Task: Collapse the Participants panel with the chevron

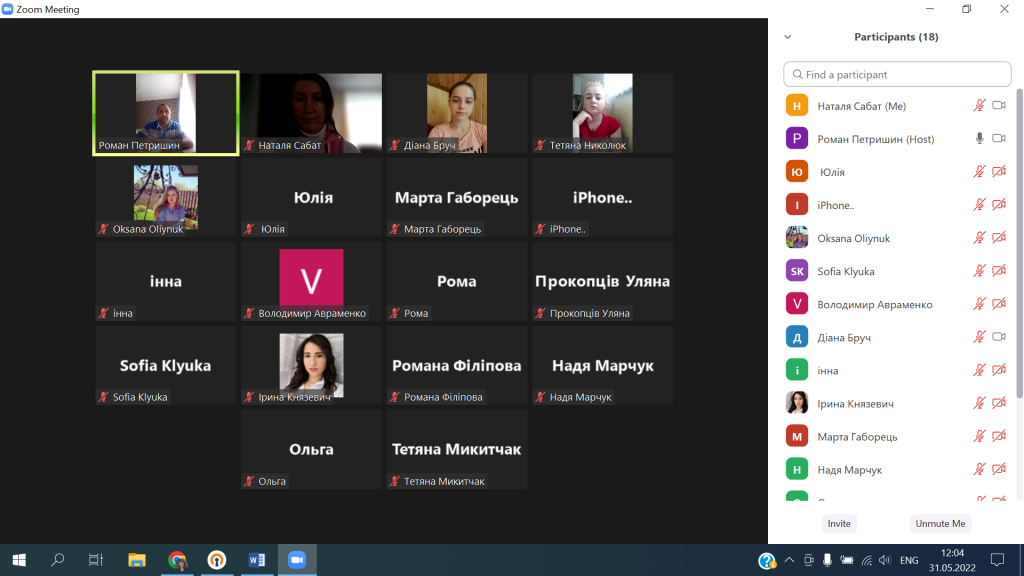Action: point(788,37)
